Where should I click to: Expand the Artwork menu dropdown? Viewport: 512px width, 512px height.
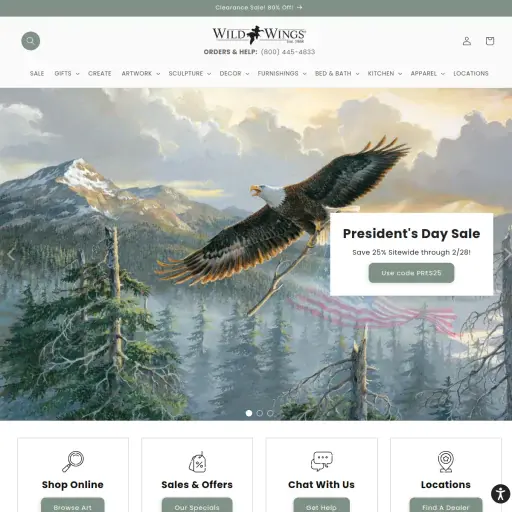pos(141,73)
